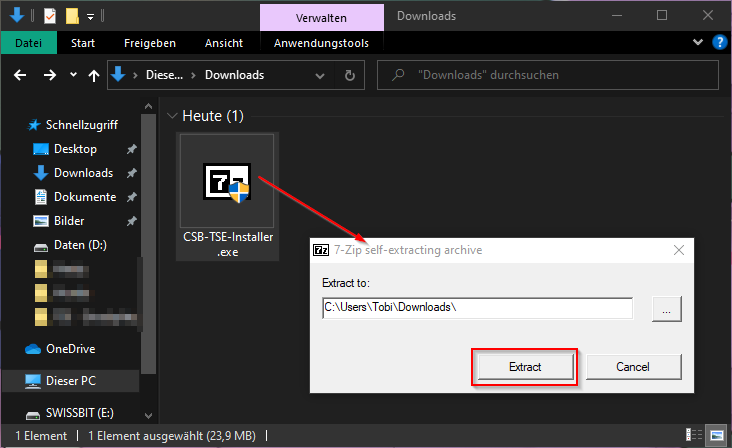Switch to large icons view in status bar
732x448 pixels.
click(x=717, y=435)
